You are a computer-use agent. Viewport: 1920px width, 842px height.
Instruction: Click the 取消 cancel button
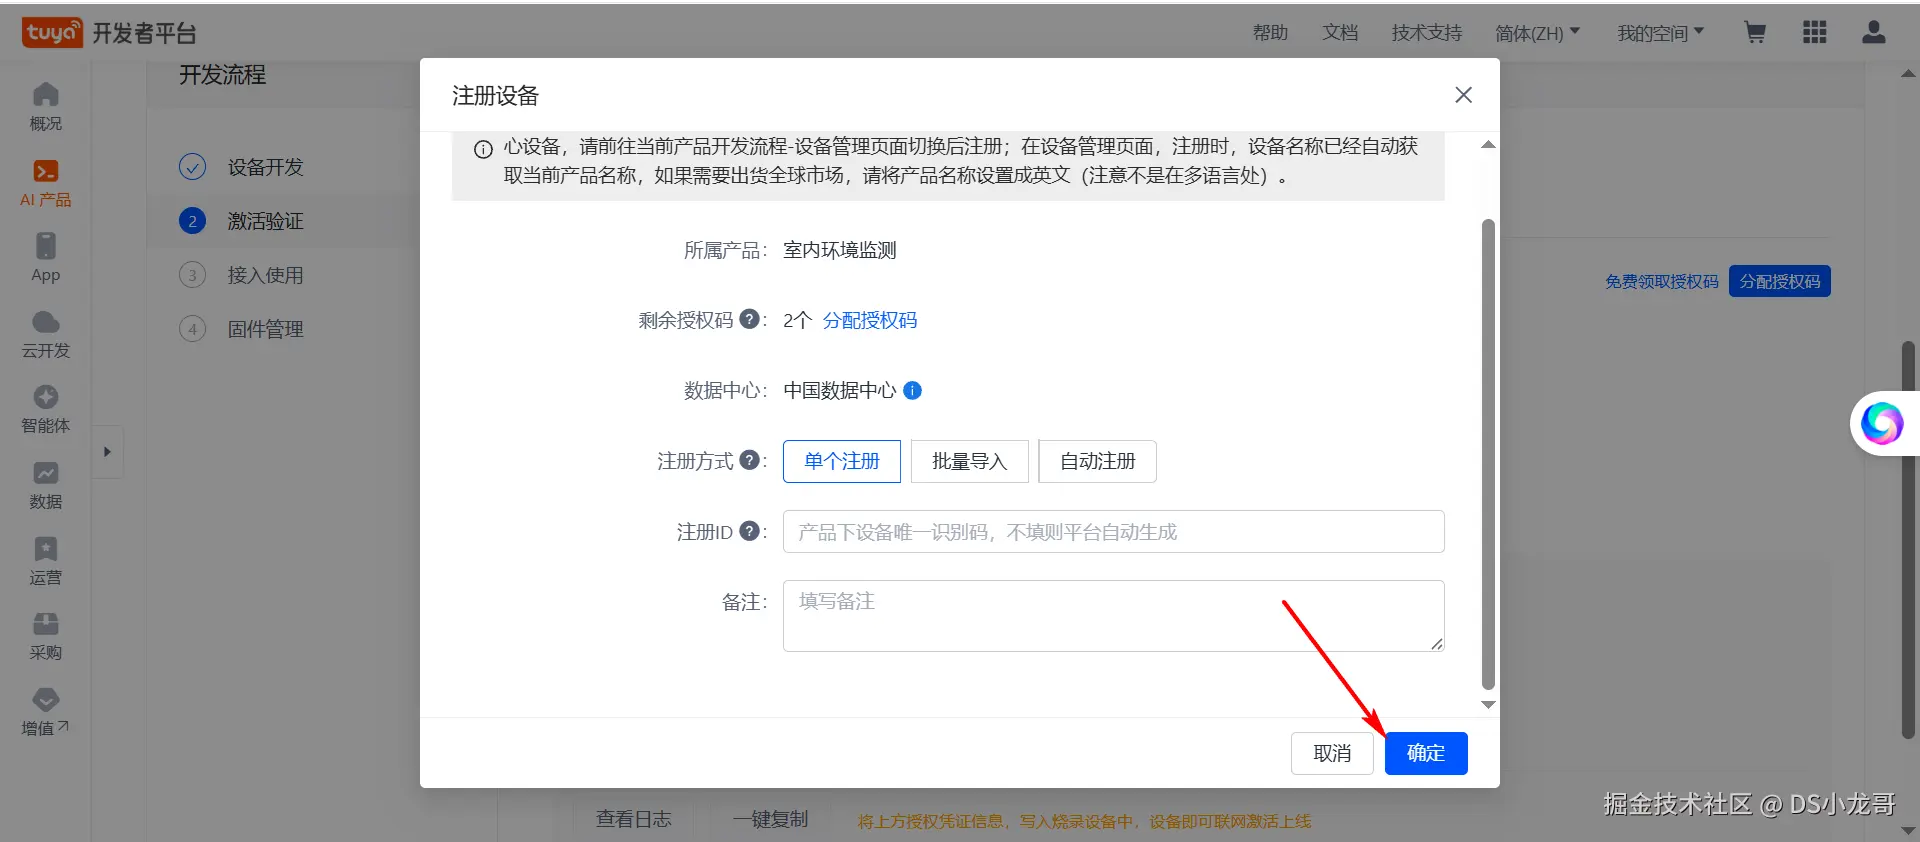(x=1332, y=753)
